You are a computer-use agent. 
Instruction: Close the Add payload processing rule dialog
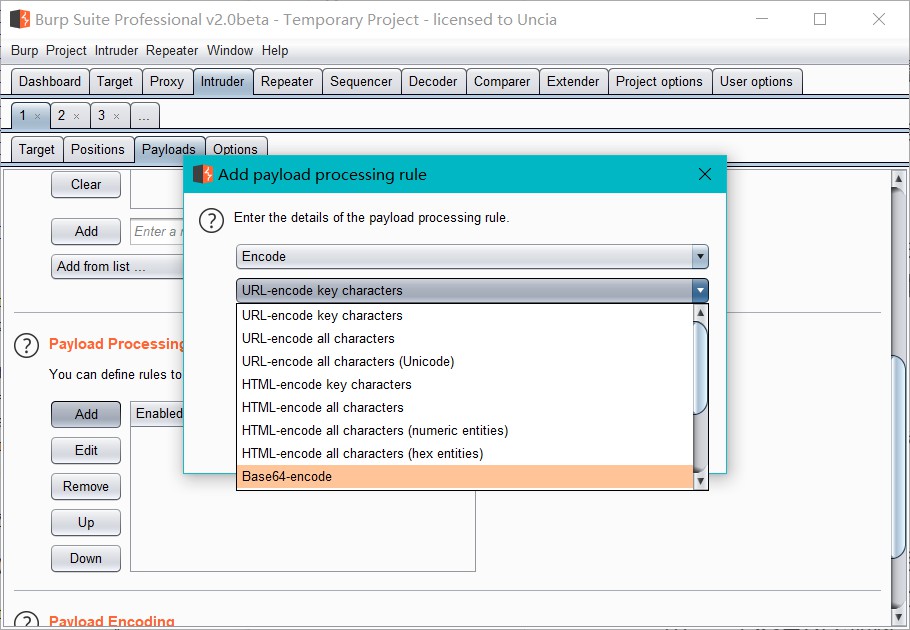tap(705, 174)
